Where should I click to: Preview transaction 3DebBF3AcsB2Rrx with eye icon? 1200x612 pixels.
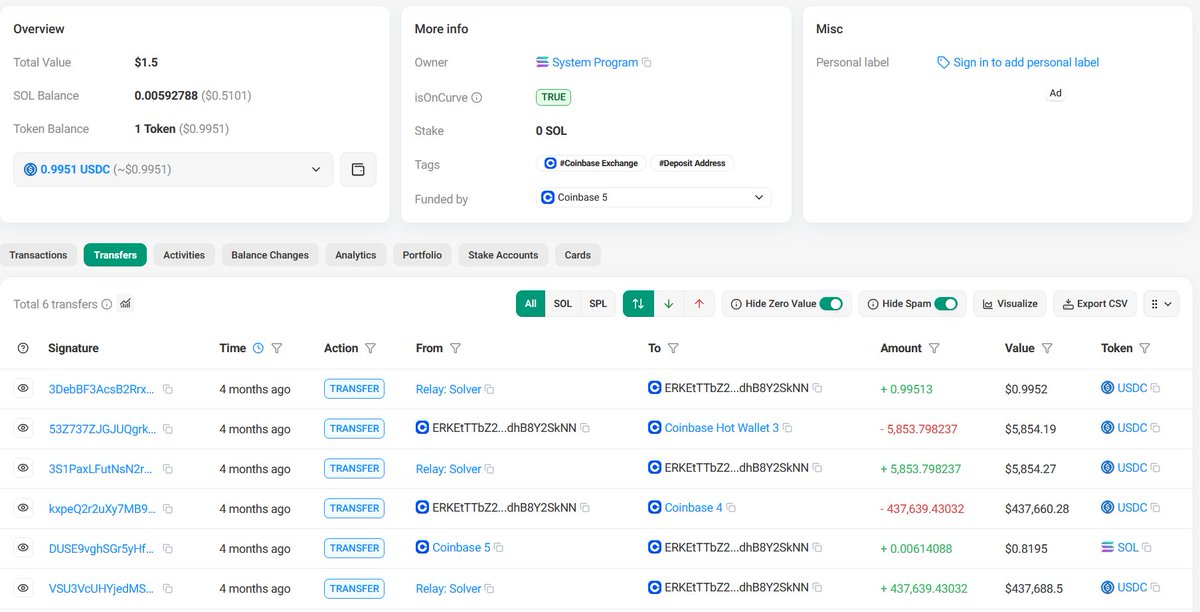(x=23, y=388)
